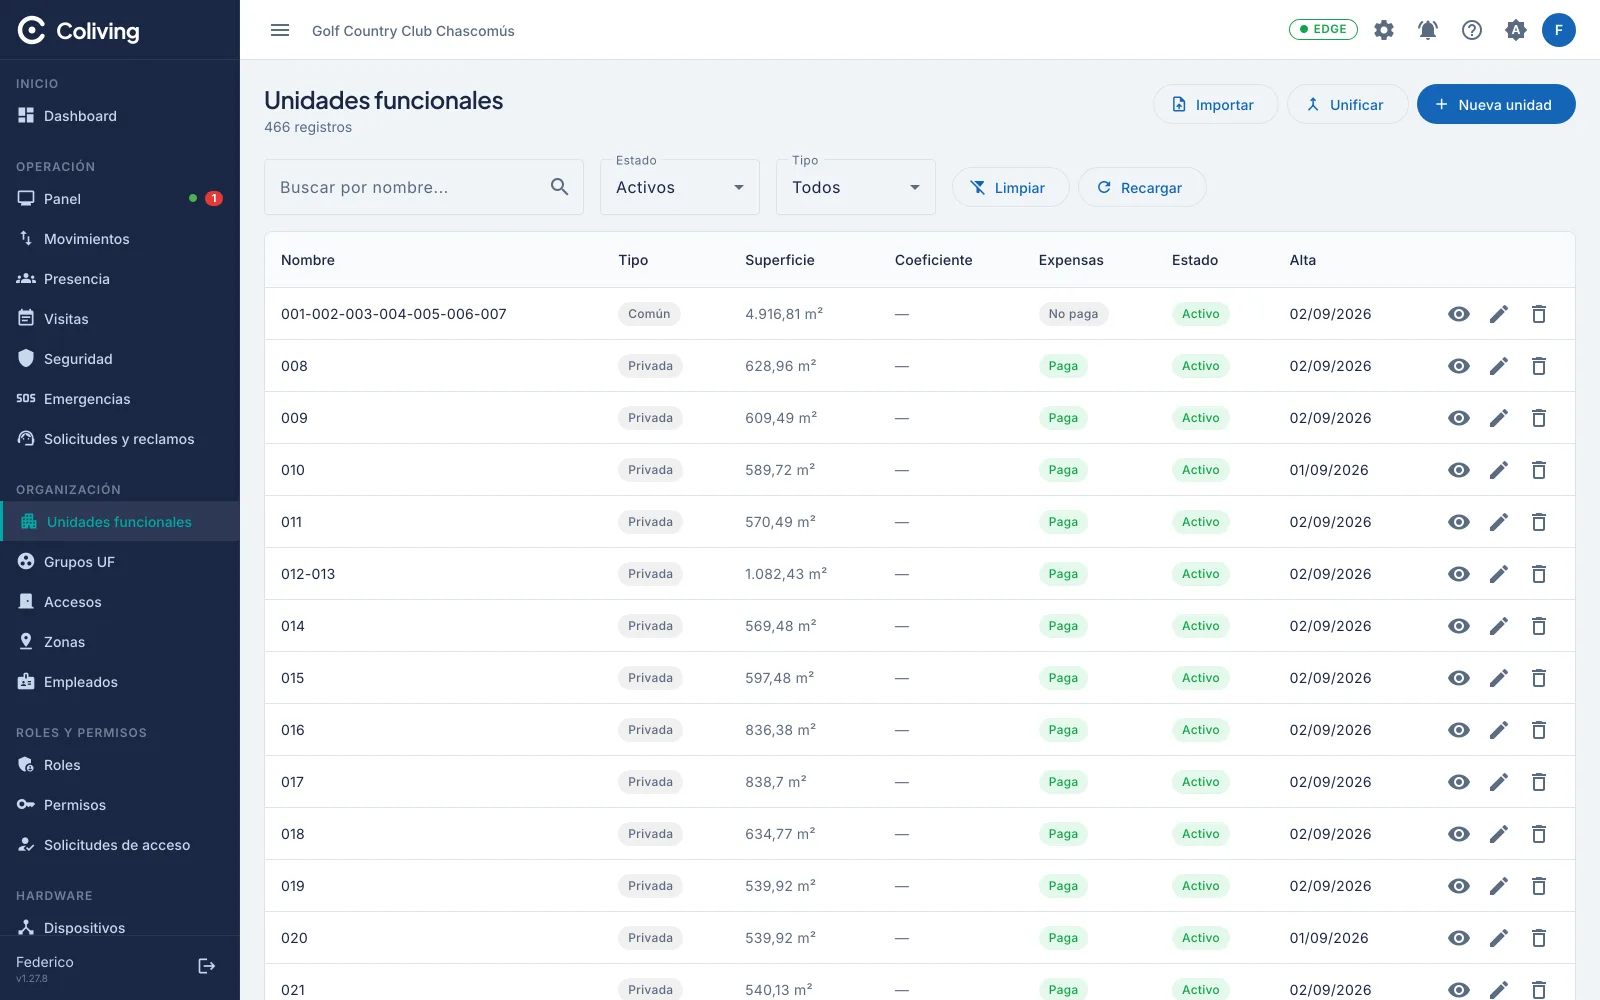Edit unit 020 pencil icon
This screenshot has width=1600, height=1000.
(1499, 938)
